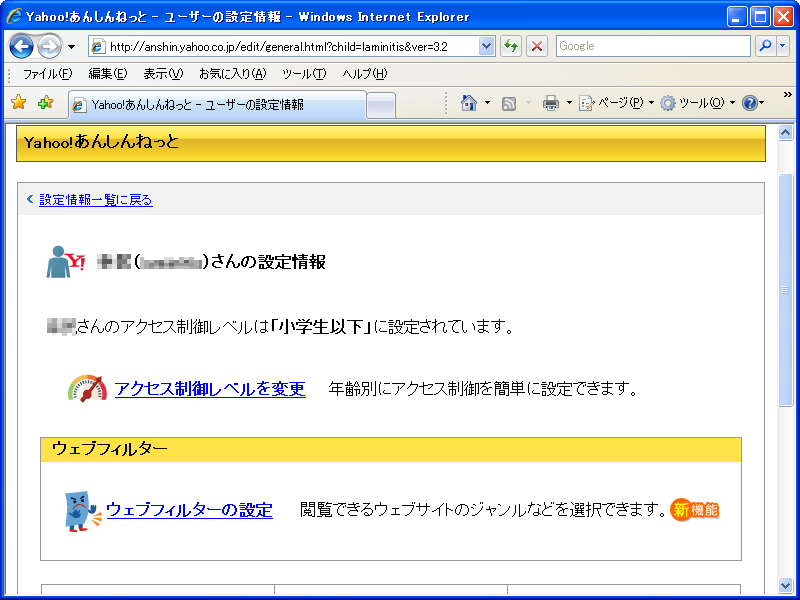Expand the Home button dropdown arrow

487,103
